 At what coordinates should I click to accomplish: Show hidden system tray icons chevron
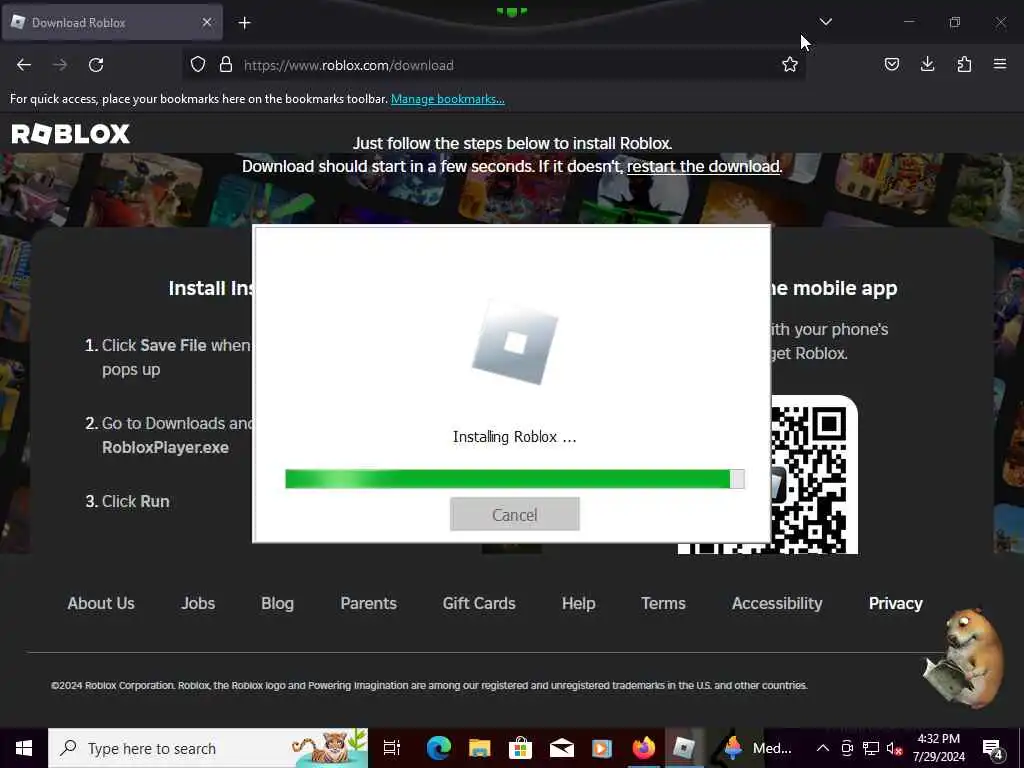coord(823,748)
